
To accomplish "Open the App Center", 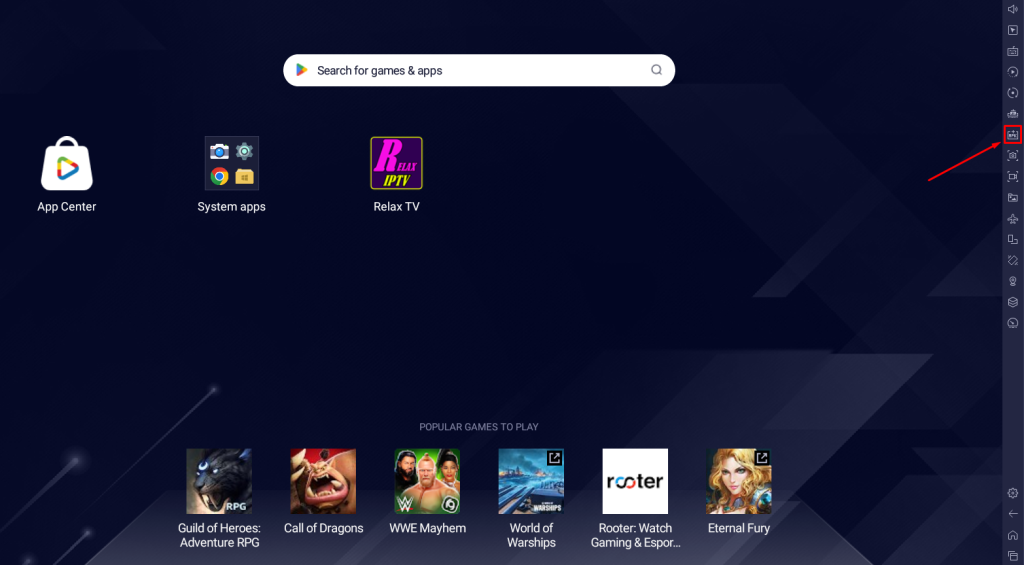I will (67, 164).
